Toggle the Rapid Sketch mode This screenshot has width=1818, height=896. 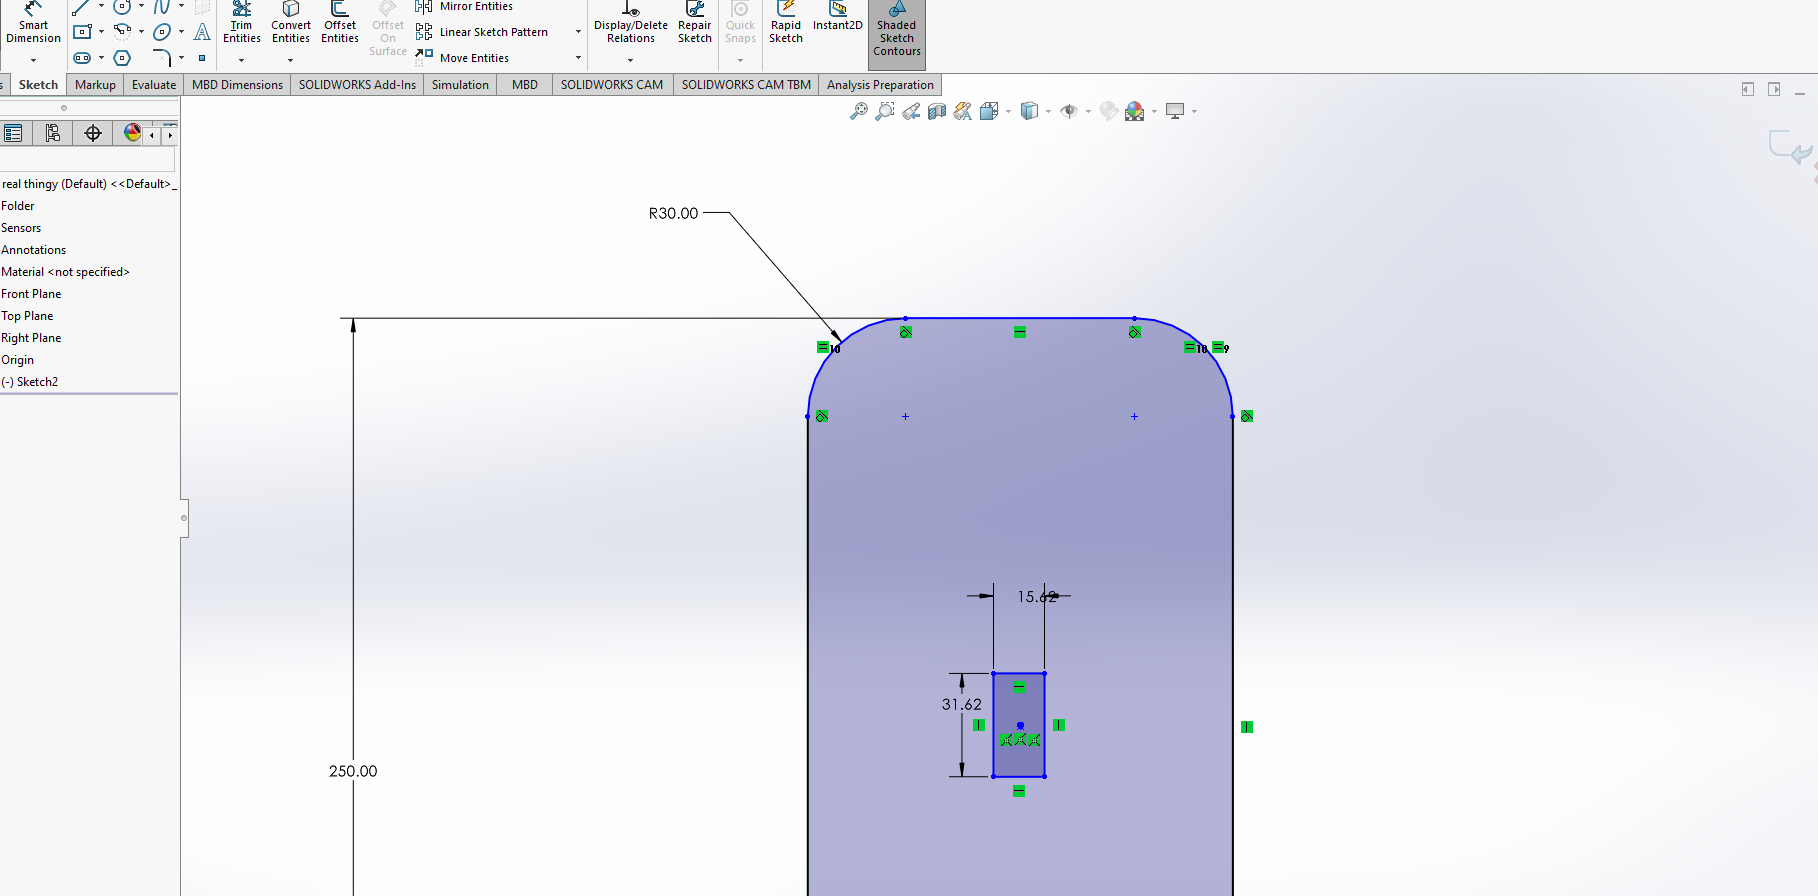point(785,24)
